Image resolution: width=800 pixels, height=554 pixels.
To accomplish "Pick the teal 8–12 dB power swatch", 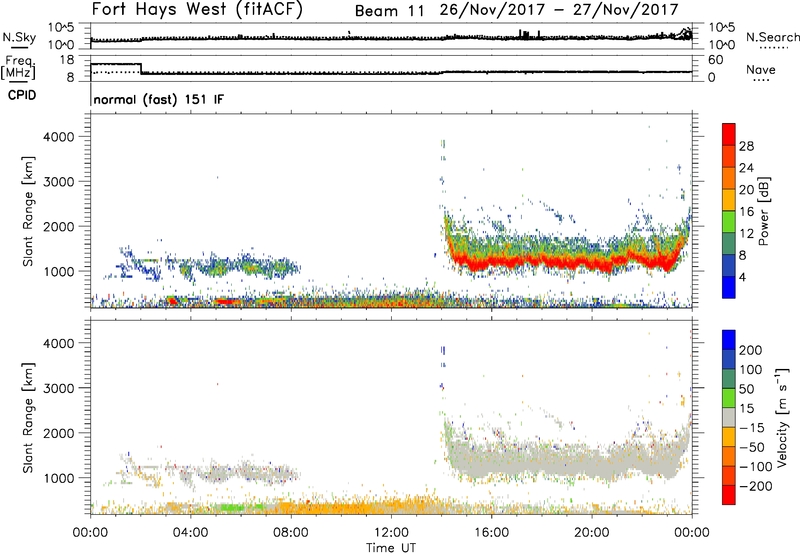I will [x=729, y=244].
